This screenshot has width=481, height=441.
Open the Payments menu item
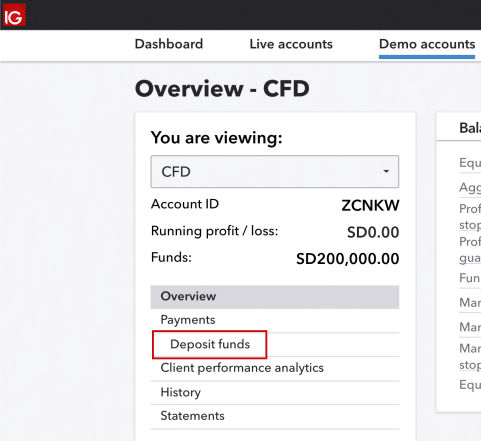coord(275,320)
